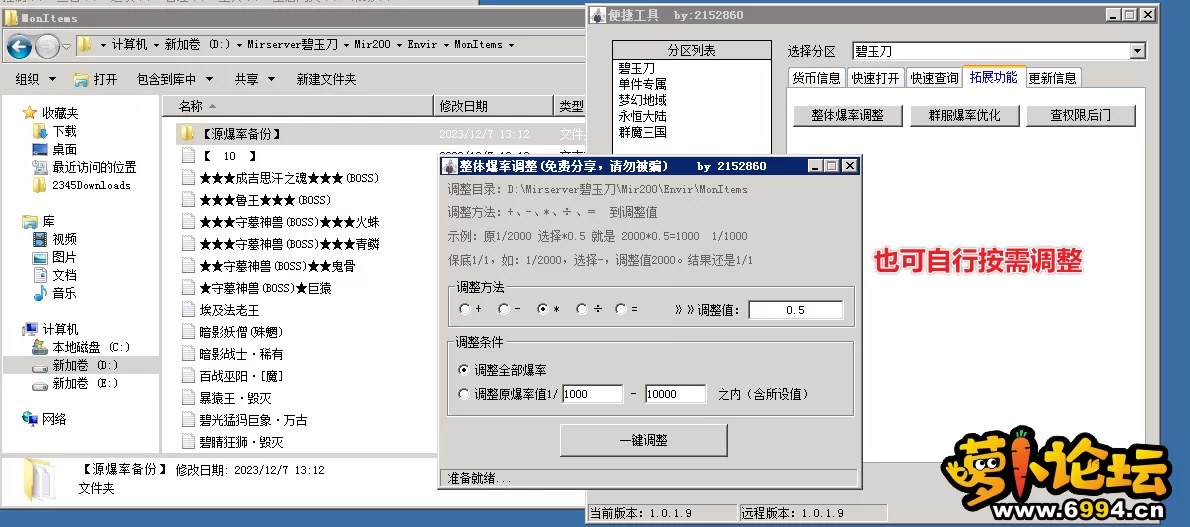Focus the maximum rate field showing 10000
Screen dimensions: 1190x527
pos(675,394)
